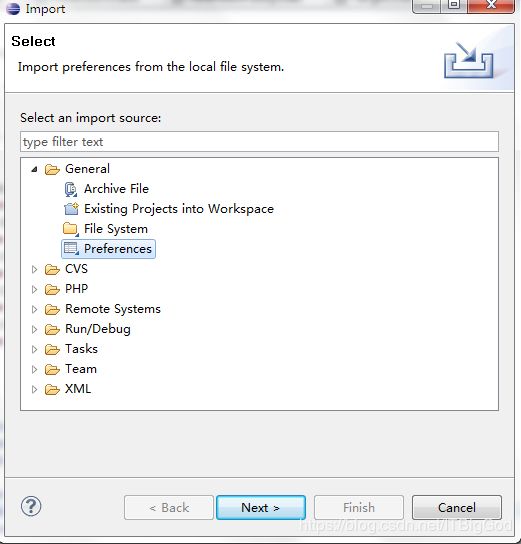
Task: Collapse the General category
Action: (x=34, y=169)
